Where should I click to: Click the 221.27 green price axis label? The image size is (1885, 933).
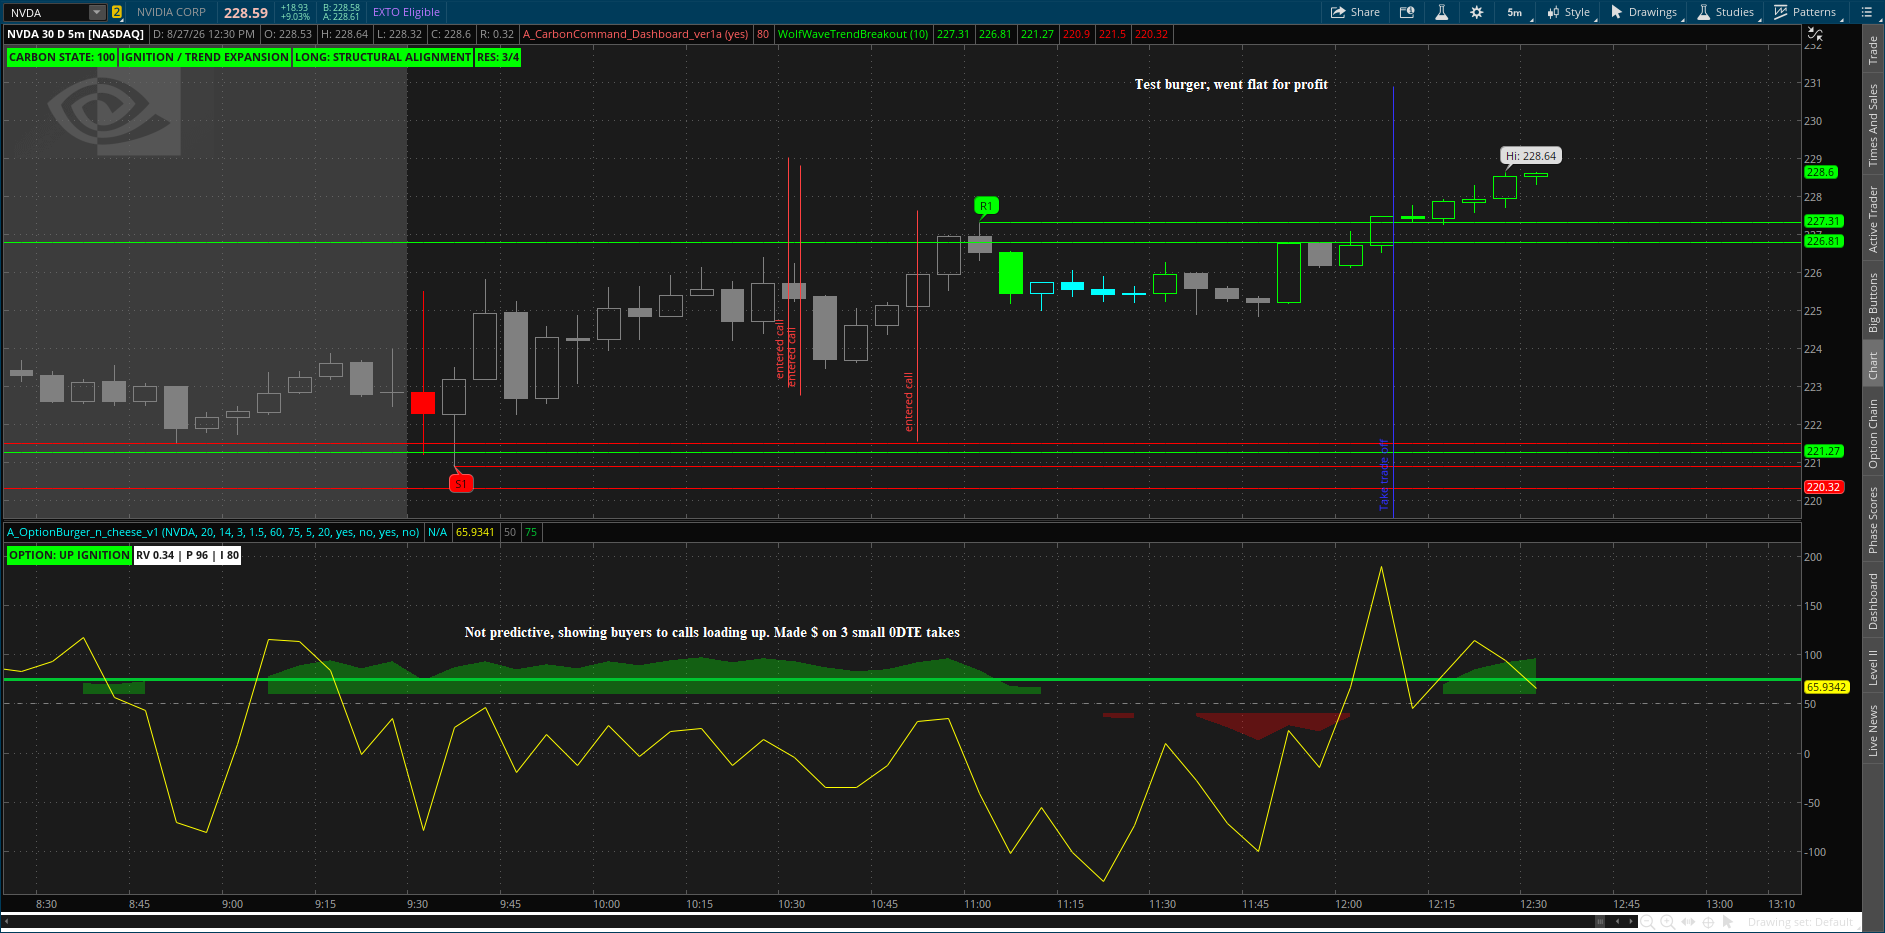point(1823,451)
